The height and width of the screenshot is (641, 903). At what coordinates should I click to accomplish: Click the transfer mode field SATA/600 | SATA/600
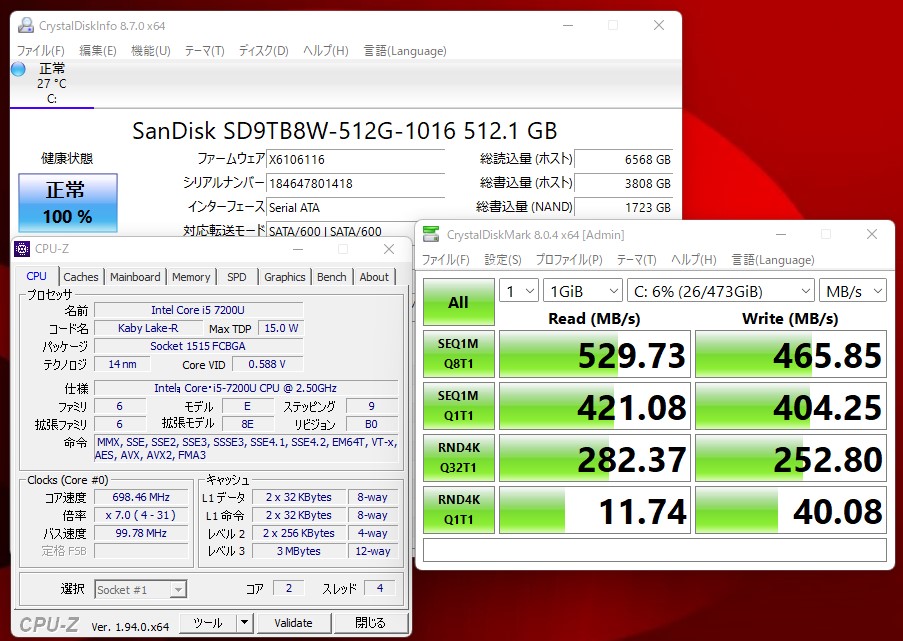[x=341, y=230]
